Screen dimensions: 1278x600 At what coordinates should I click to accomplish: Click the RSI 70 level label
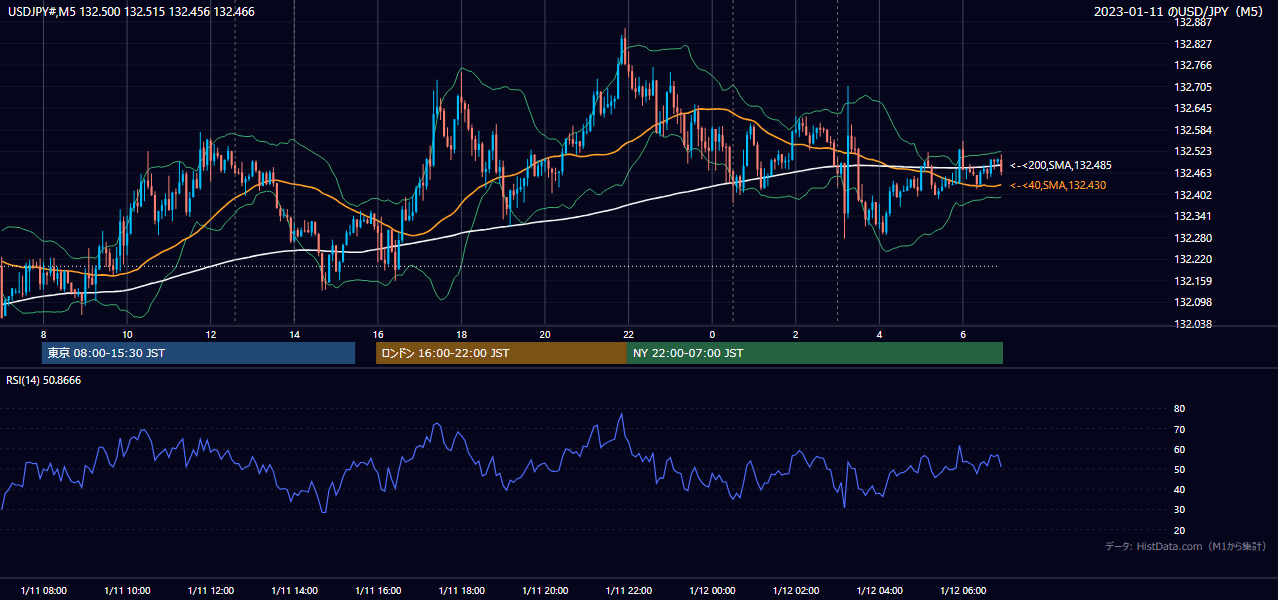click(x=1179, y=429)
